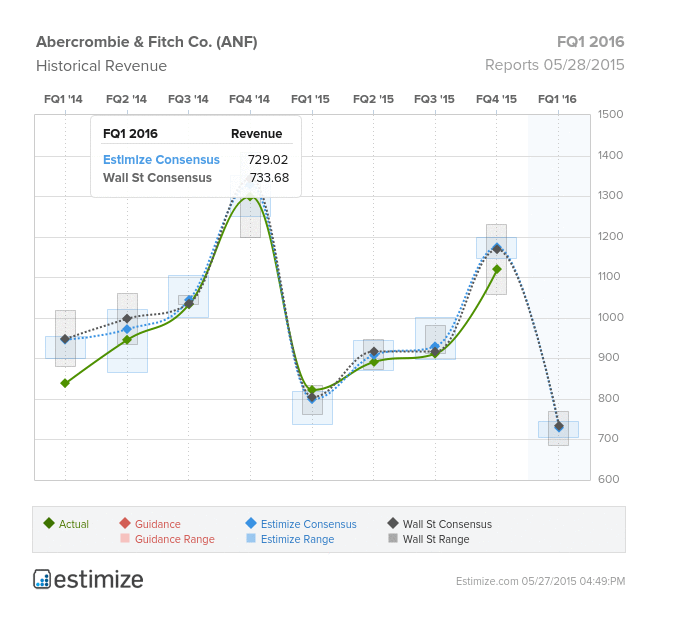Select the FQ3 '15 axis label
This screenshot has width=675, height=620.
pyautogui.click(x=434, y=99)
